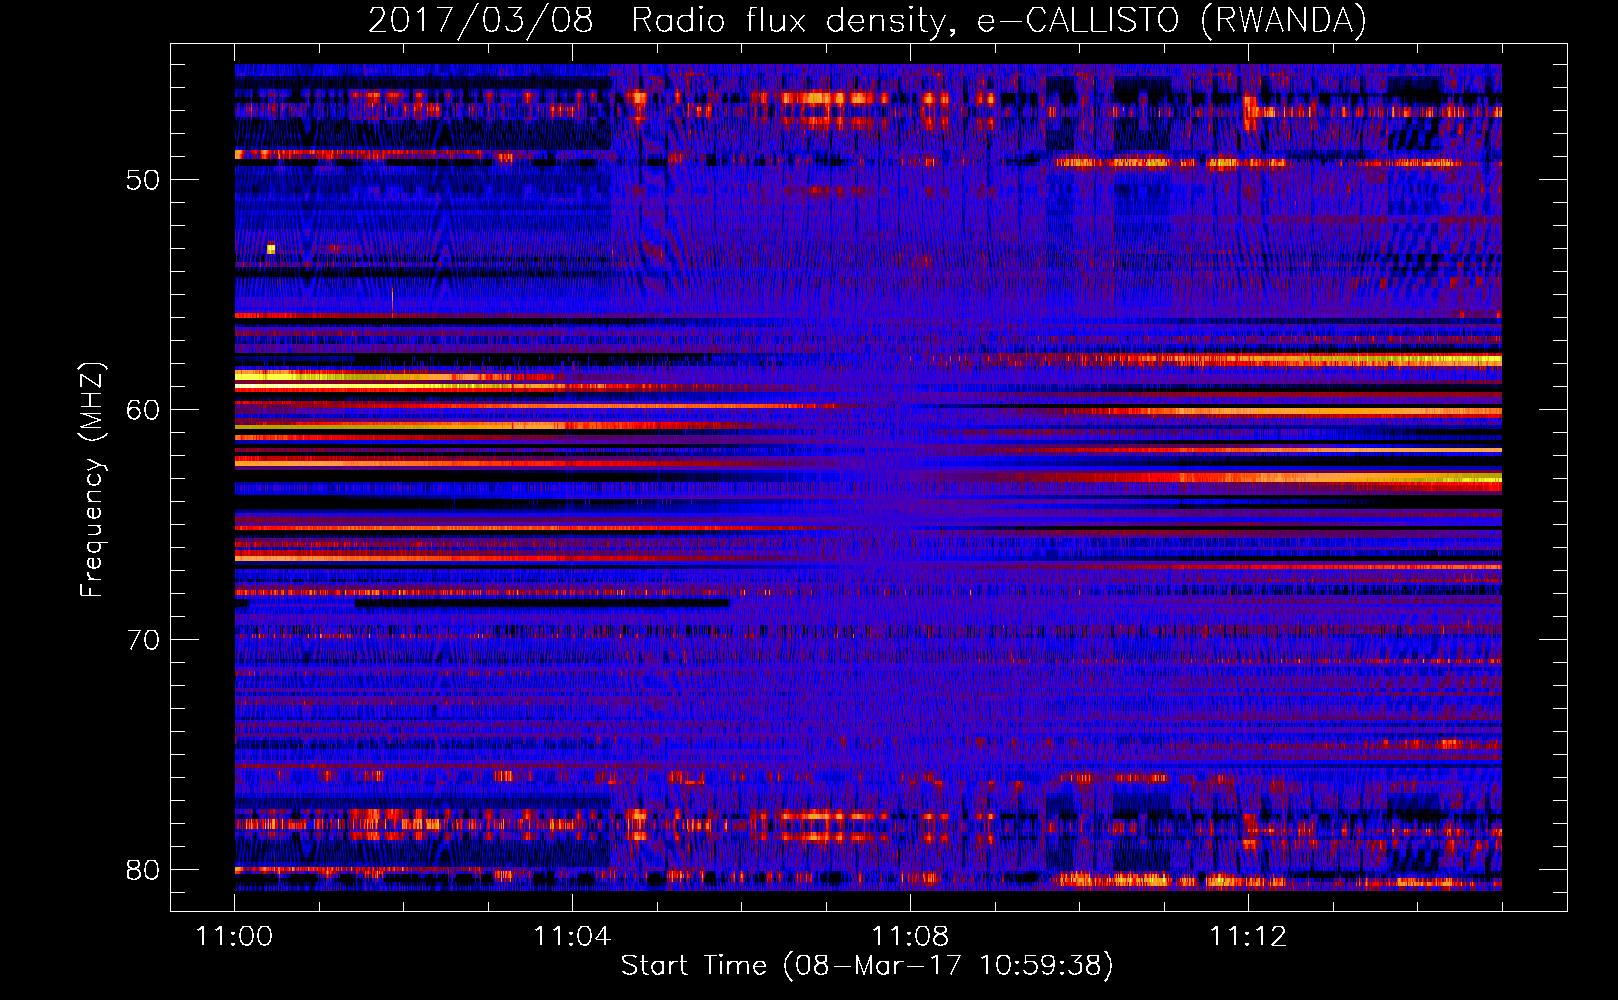Click the 50 MHz tick label
1618x1000 pixels.
[x=143, y=180]
